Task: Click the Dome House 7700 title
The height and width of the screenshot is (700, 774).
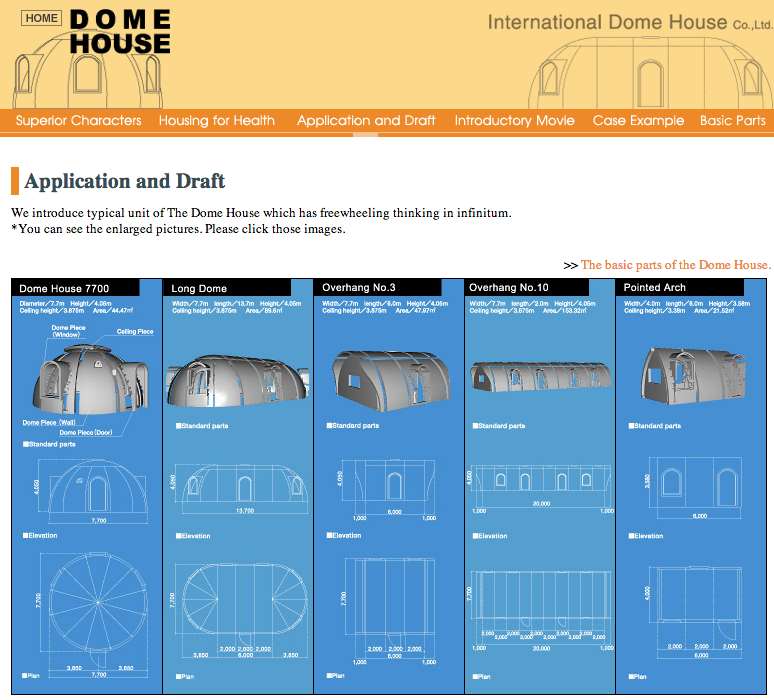Action: pyautogui.click(x=64, y=289)
